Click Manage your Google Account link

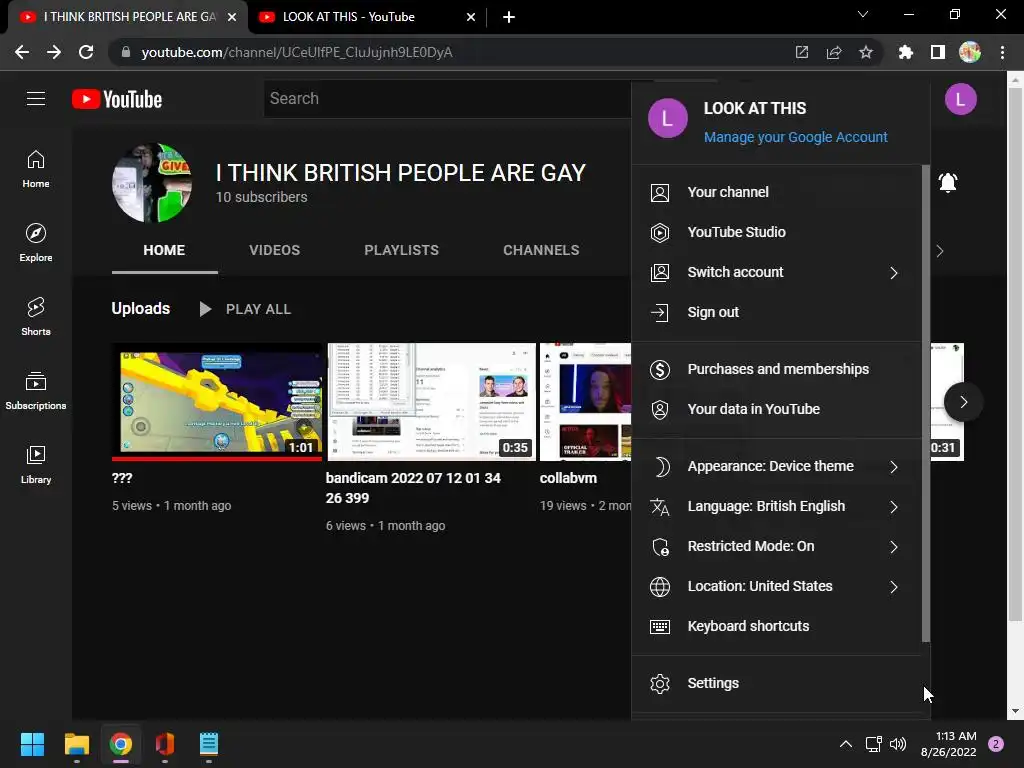795,137
